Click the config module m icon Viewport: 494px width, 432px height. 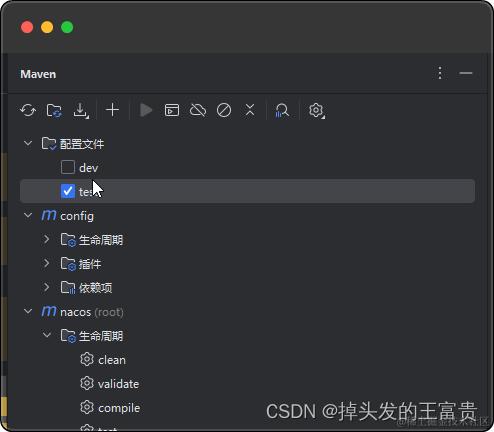pos(49,215)
